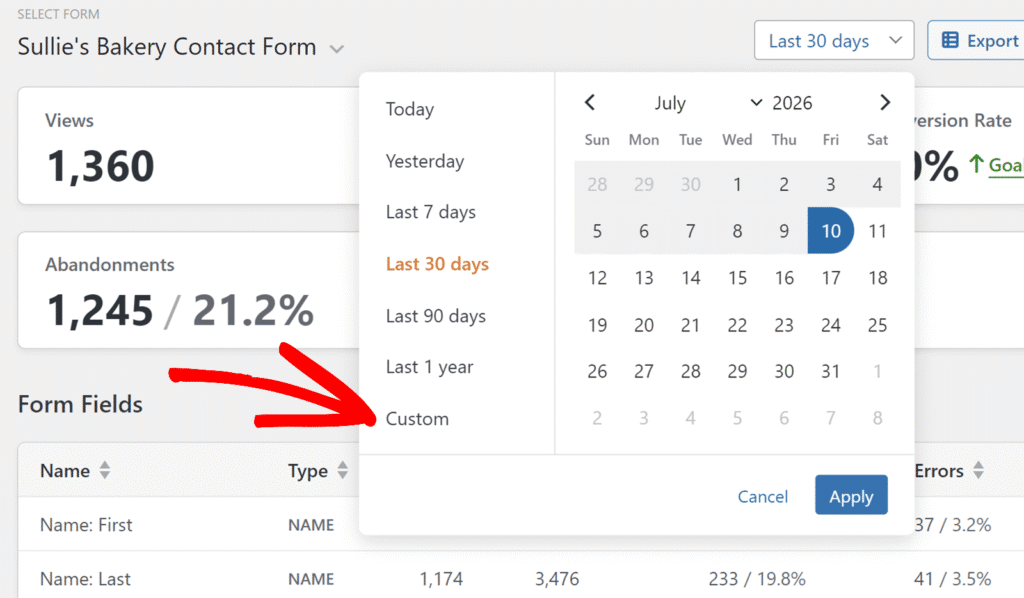Pick the Last 1 year preset
Viewport: 1024px width, 598px height.
(x=429, y=367)
